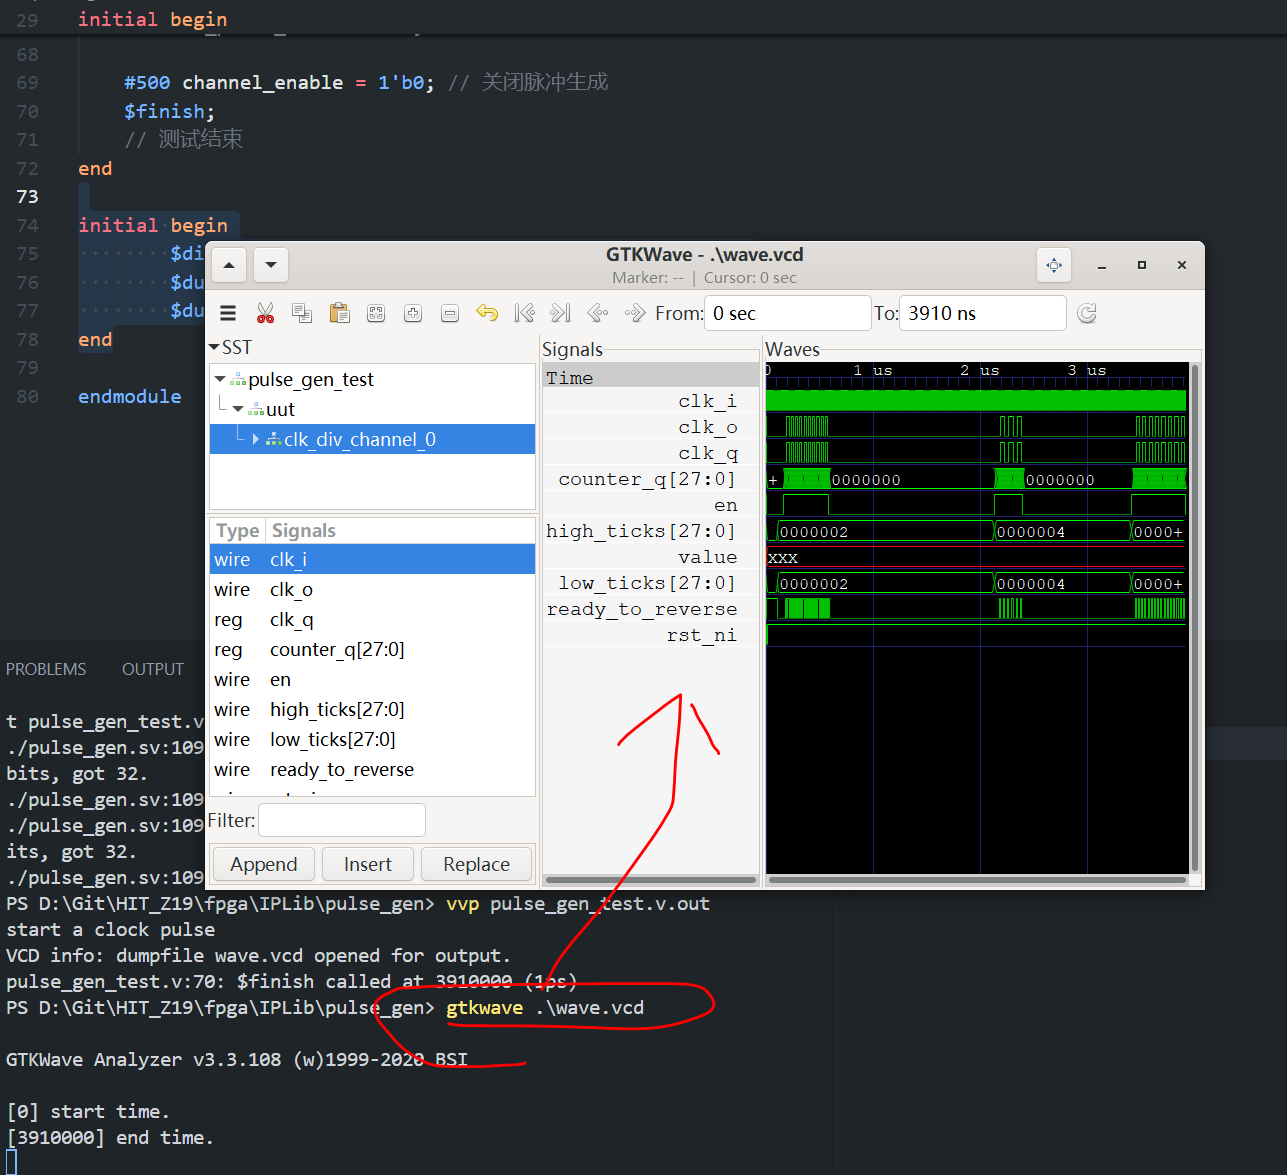Viewport: 1287px width, 1175px height.
Task: Select wire high_ticks[27:0] in signal list
Action: point(372,709)
